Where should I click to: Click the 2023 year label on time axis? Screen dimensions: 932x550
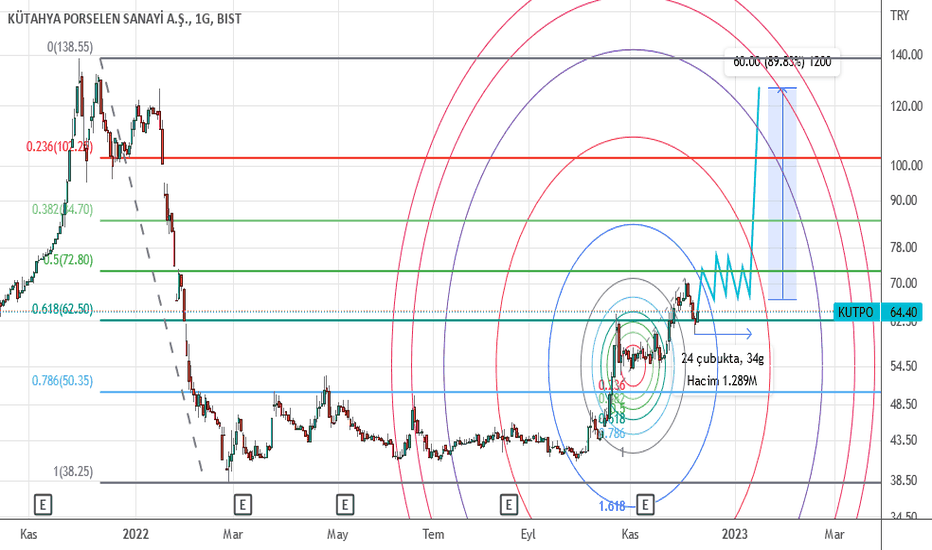click(735, 534)
